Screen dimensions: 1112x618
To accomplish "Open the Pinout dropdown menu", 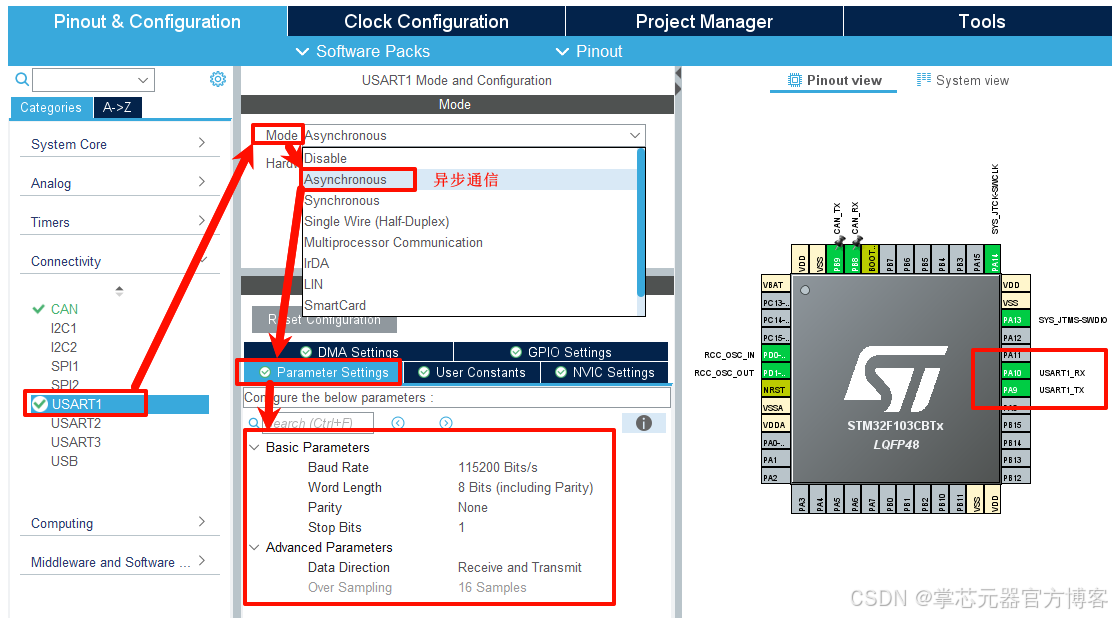I will [589, 51].
